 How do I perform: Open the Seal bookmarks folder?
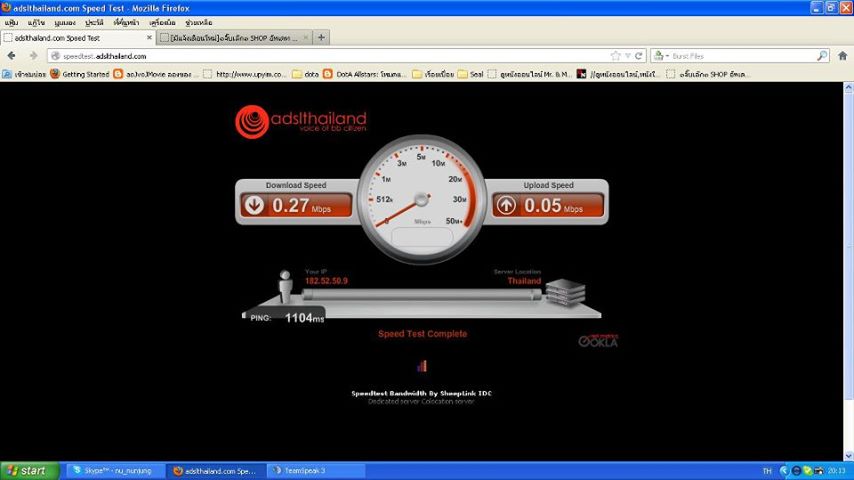click(471, 74)
